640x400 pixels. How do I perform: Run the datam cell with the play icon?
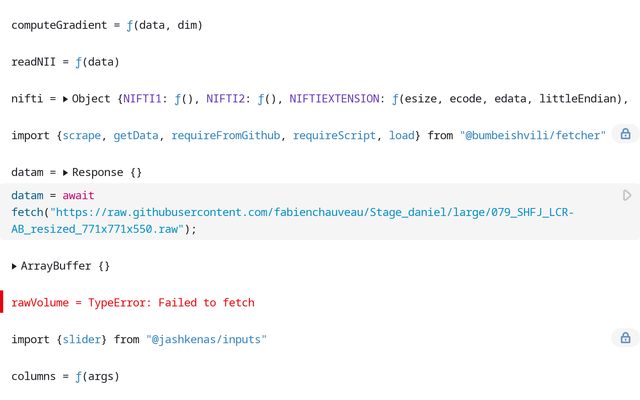[x=627, y=196]
